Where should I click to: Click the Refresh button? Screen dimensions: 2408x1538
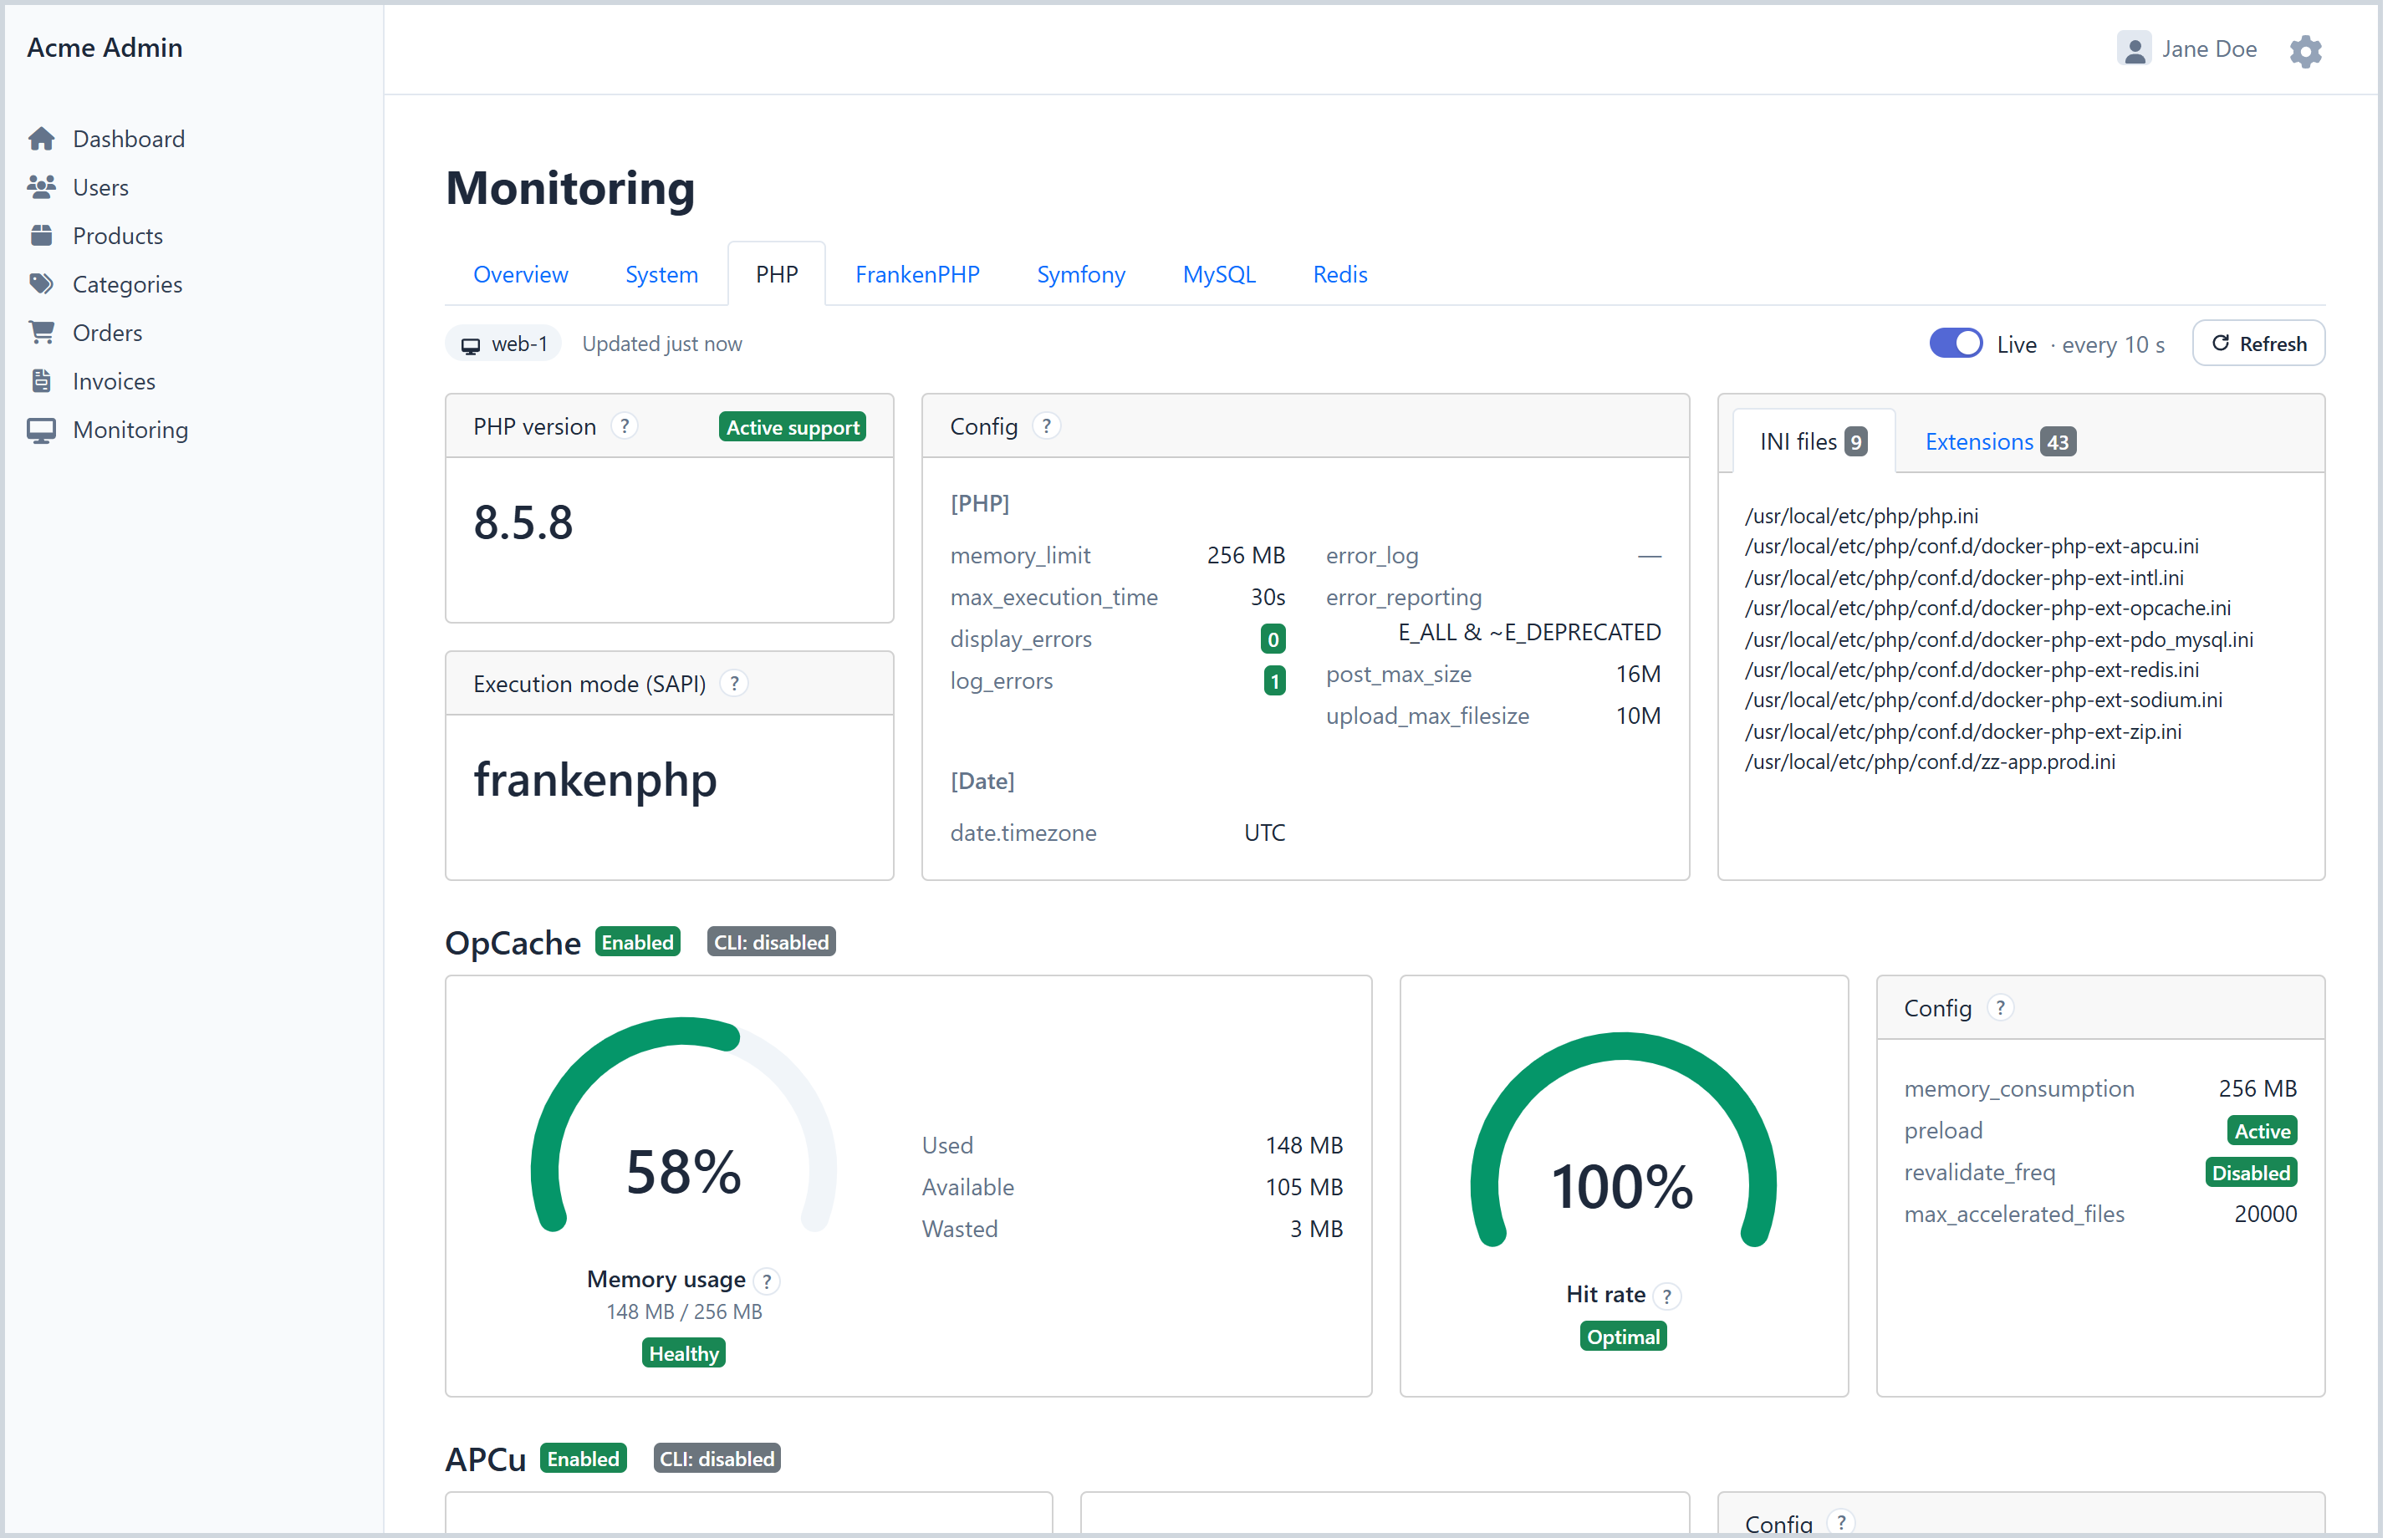(2258, 344)
